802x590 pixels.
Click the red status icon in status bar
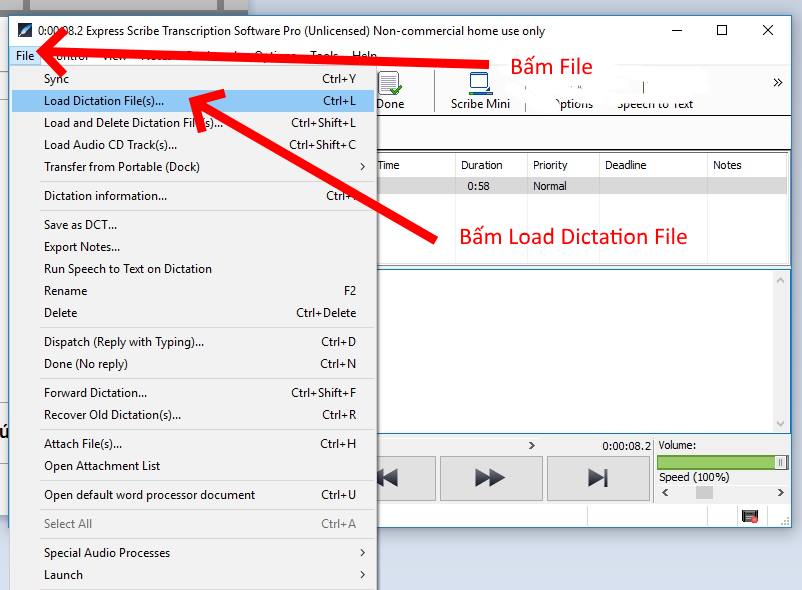pos(750,516)
